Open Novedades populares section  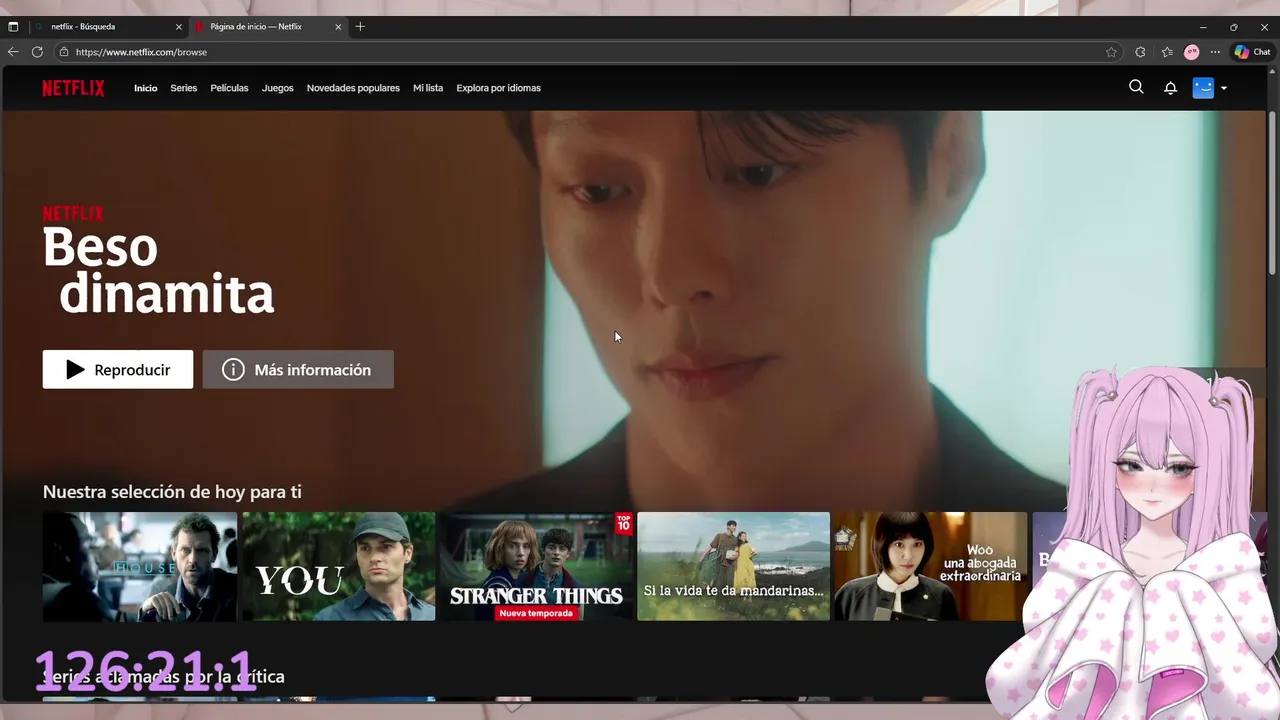pos(353,88)
